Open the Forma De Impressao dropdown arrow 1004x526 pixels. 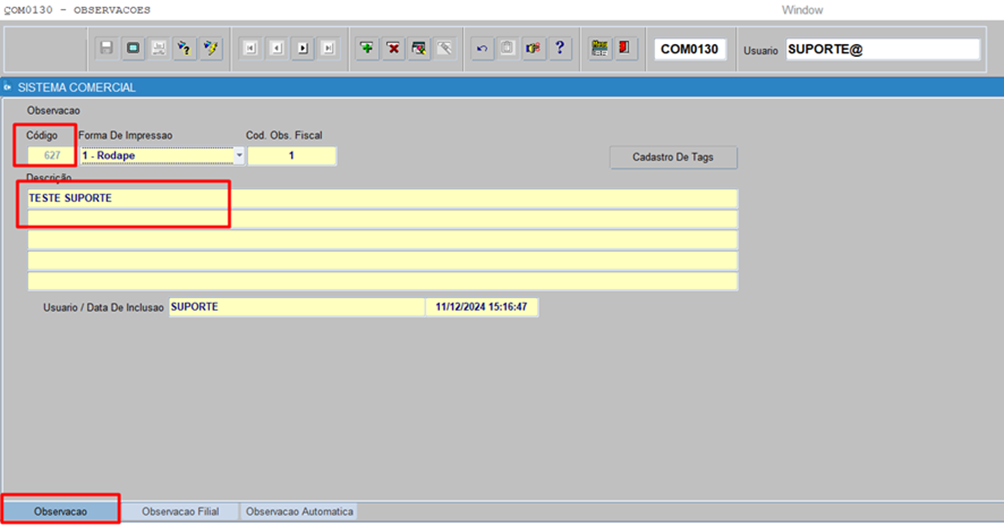[x=239, y=156]
